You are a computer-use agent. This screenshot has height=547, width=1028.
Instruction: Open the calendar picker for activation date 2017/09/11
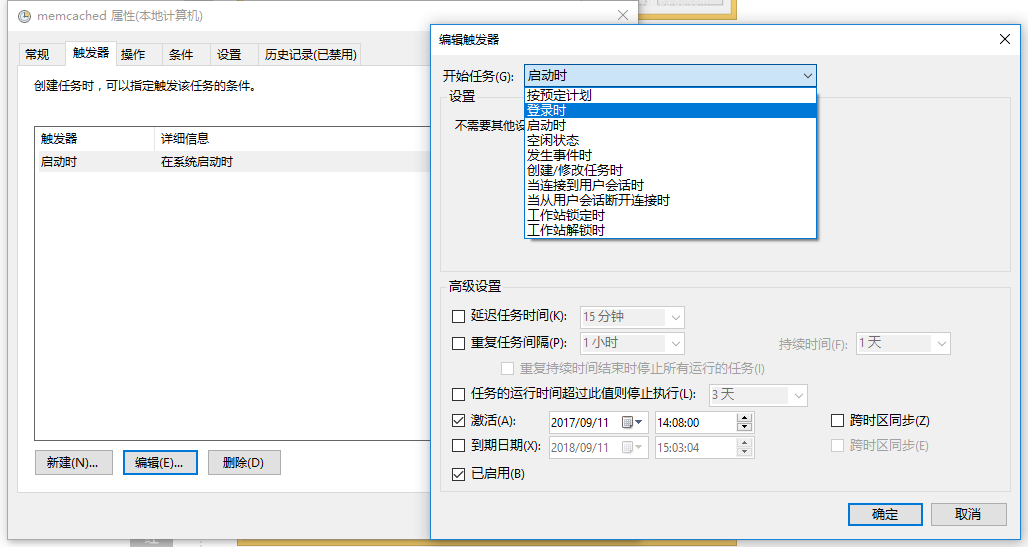coord(633,422)
